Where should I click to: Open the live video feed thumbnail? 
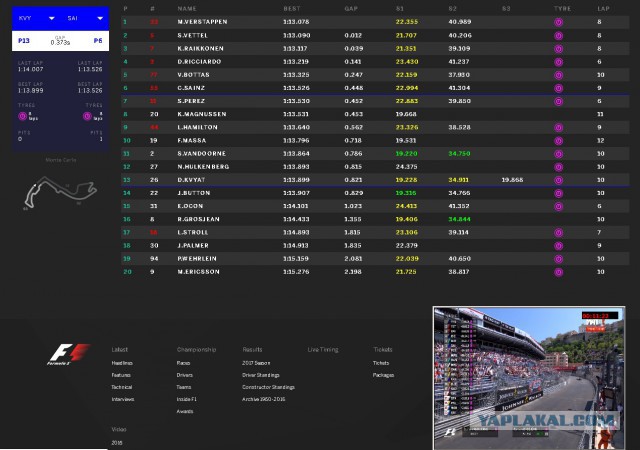coord(529,378)
